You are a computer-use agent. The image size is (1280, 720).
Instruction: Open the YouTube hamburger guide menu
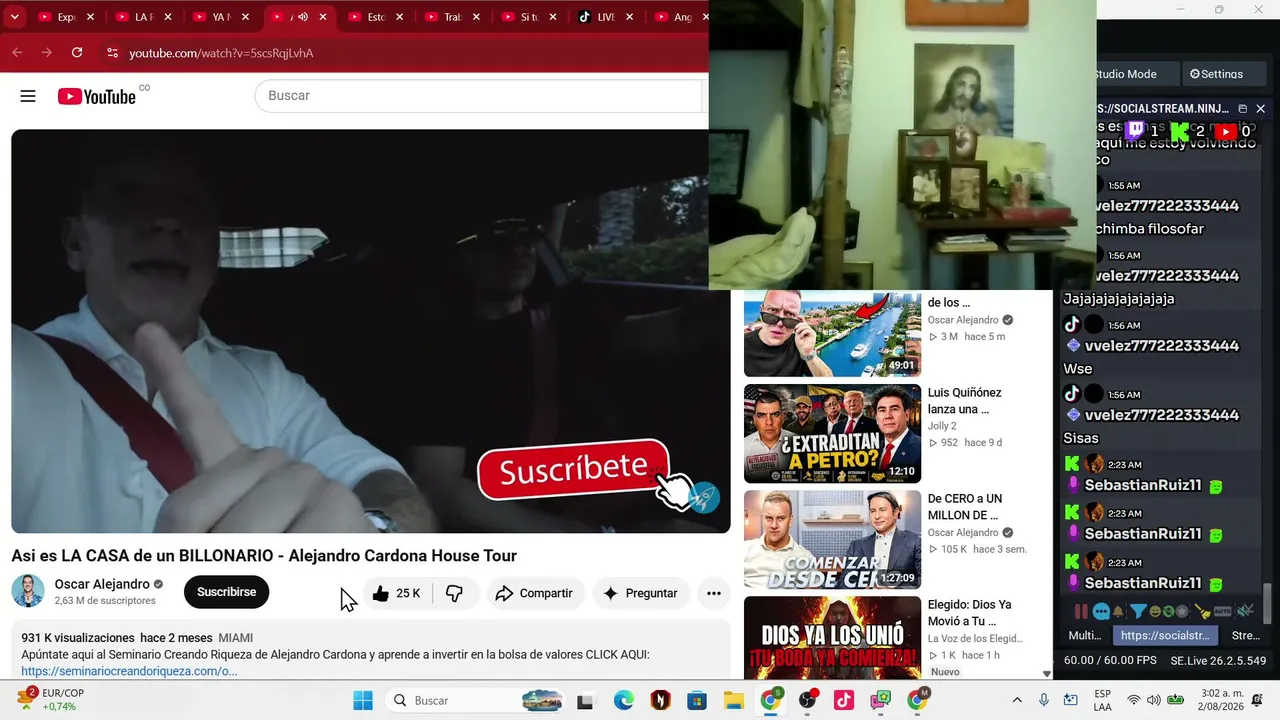pos(28,96)
